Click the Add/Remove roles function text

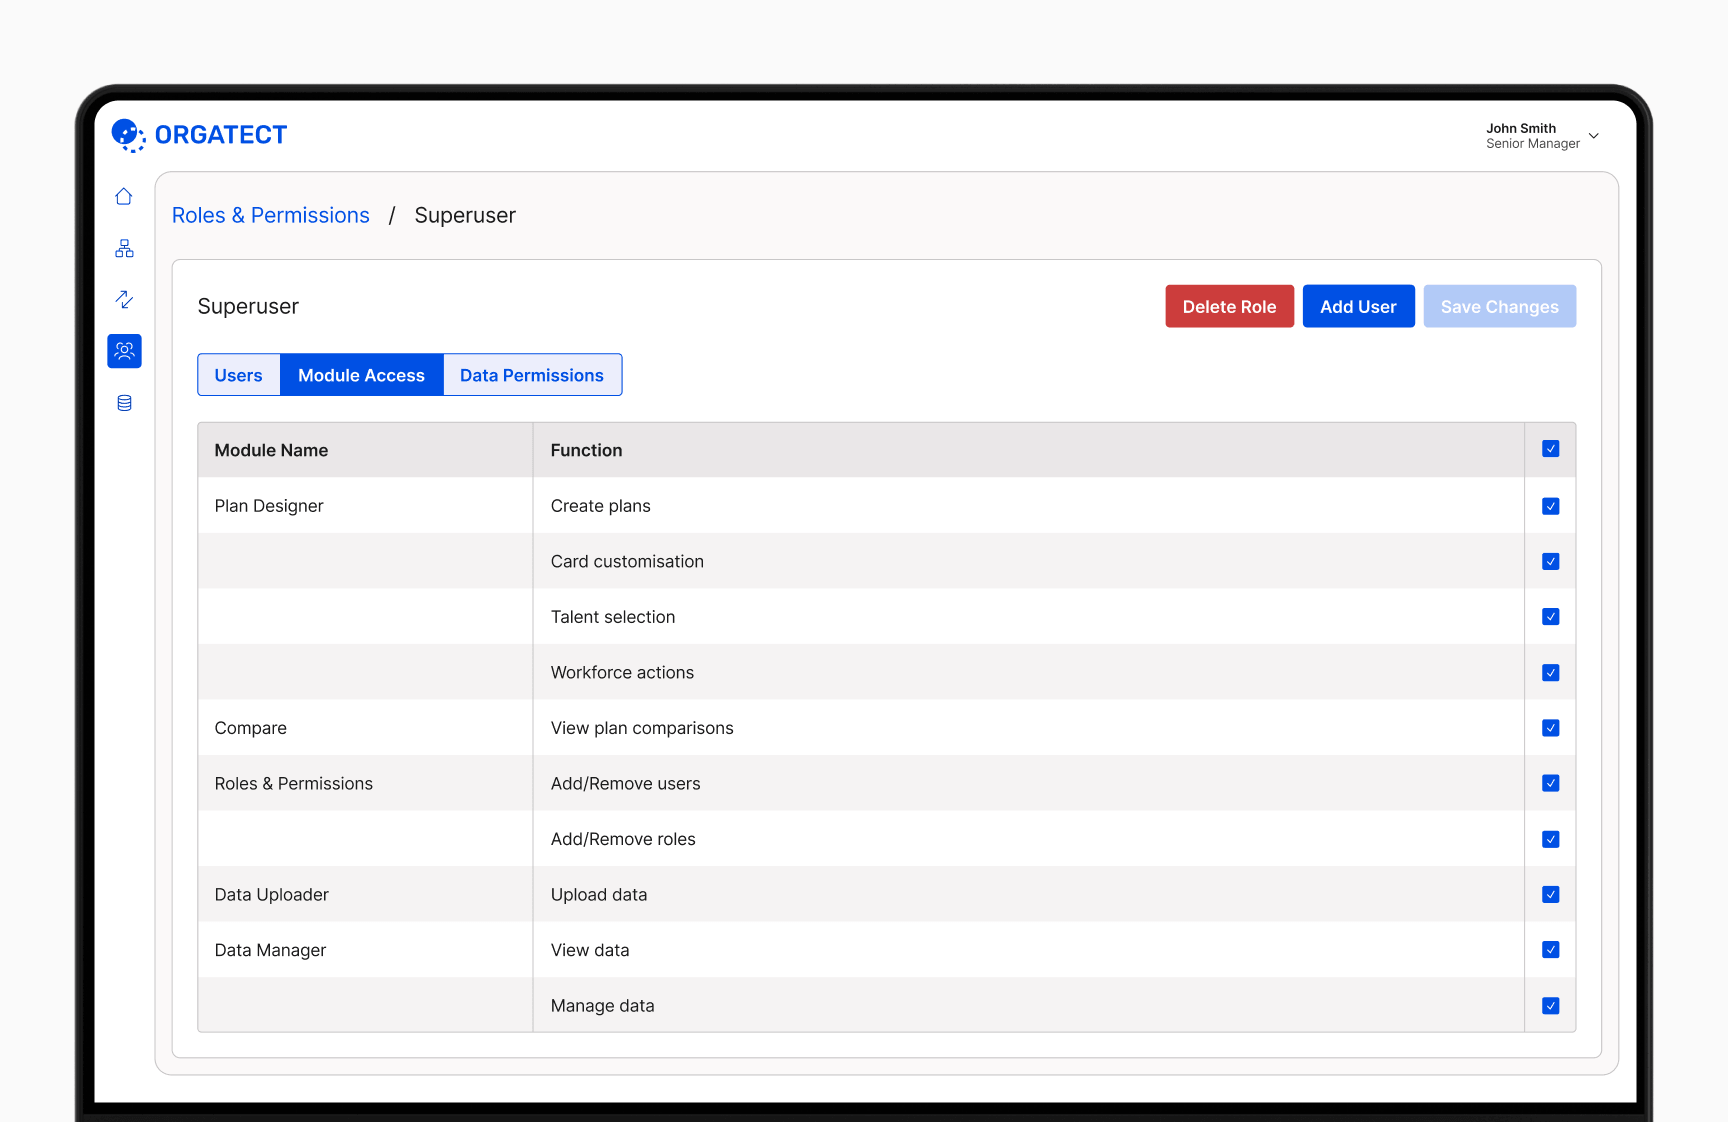(x=623, y=839)
